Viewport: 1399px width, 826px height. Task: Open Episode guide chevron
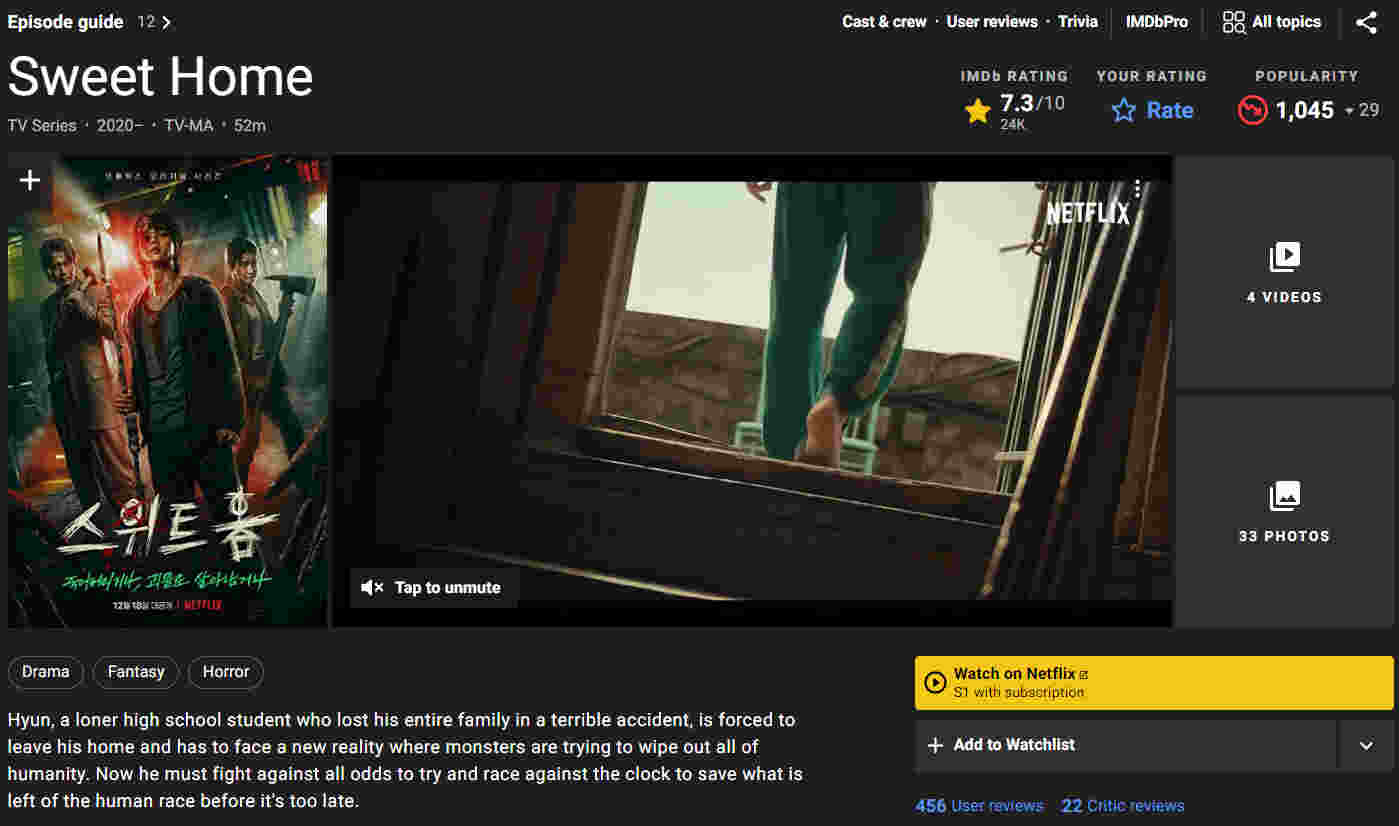[x=166, y=22]
